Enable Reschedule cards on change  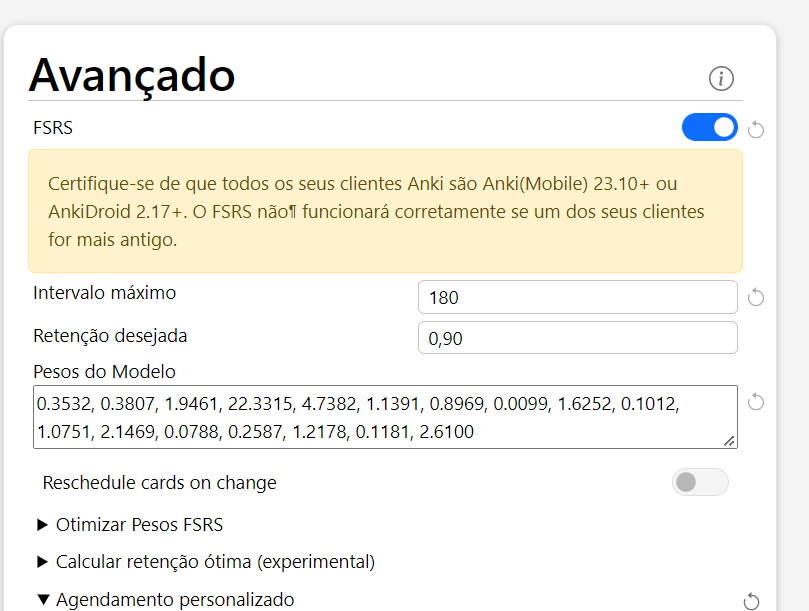pos(700,482)
